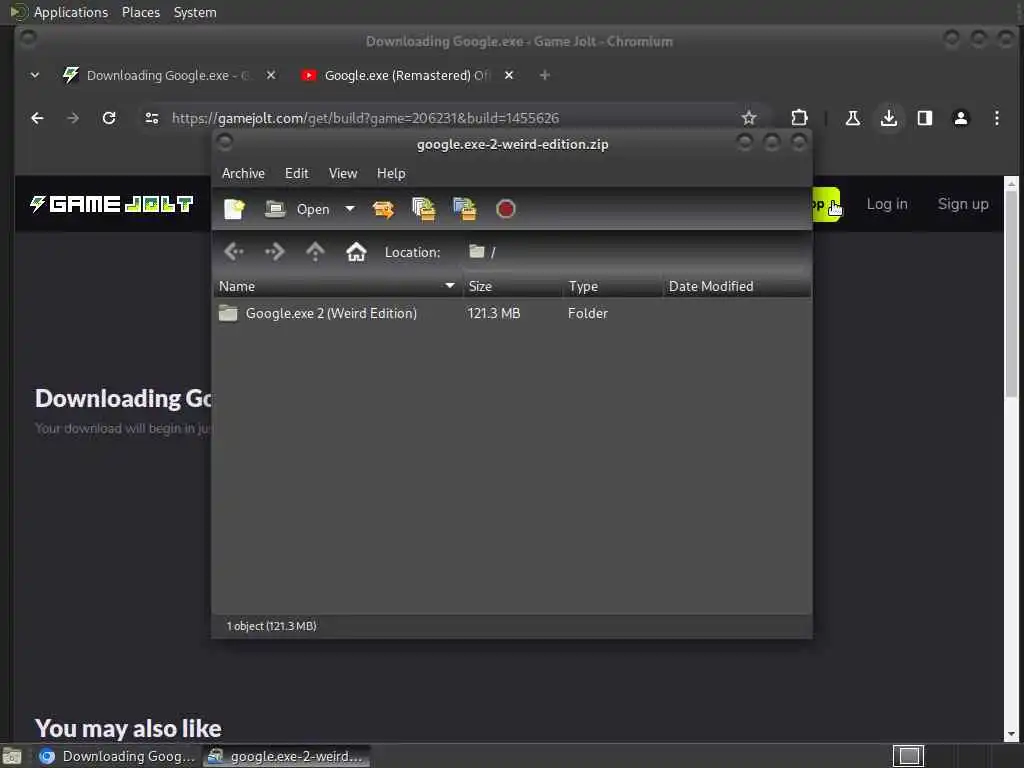The height and width of the screenshot is (768, 1024).
Task: Go to archive home location
Action: coord(356,251)
